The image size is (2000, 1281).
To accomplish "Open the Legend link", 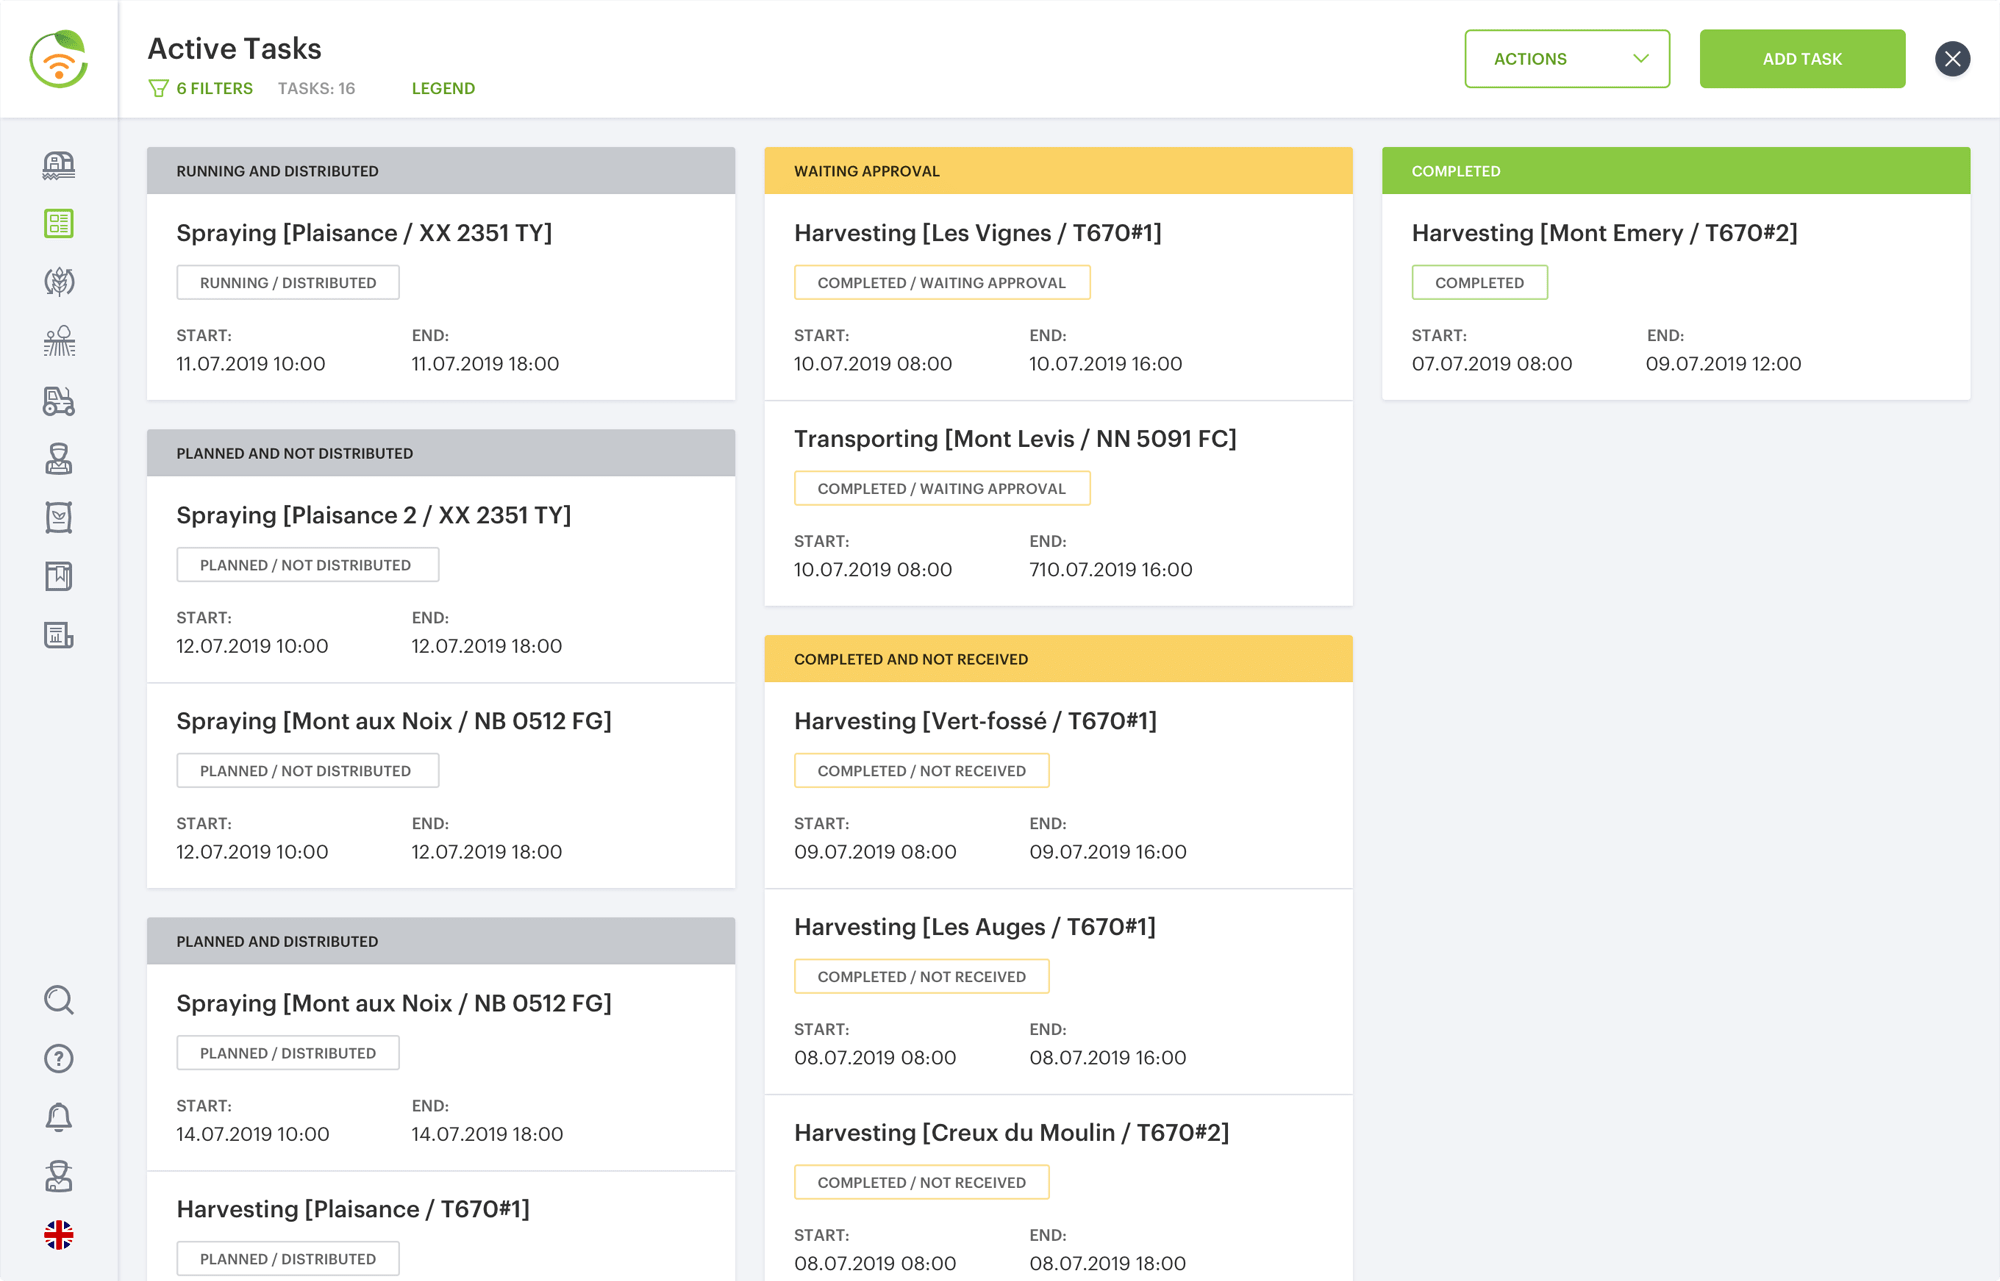I will pos(443,88).
